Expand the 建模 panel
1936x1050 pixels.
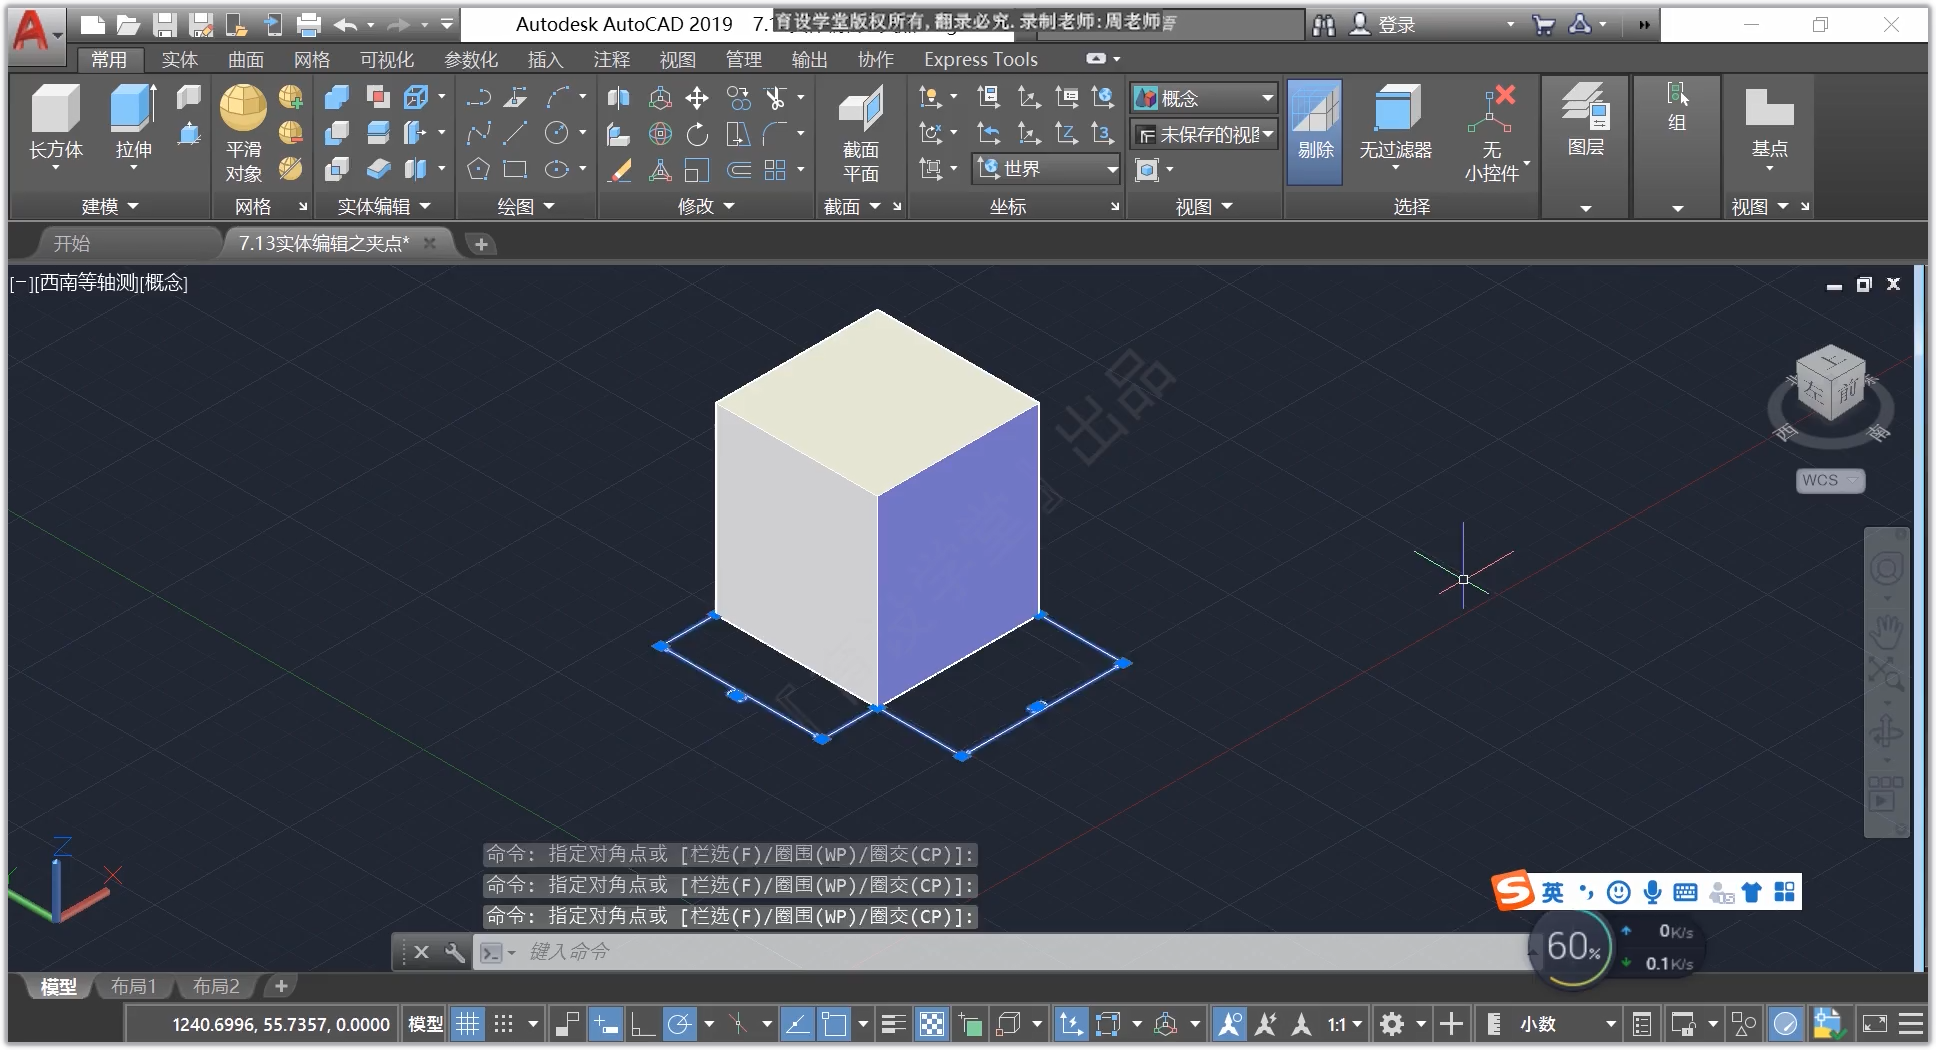coord(109,207)
